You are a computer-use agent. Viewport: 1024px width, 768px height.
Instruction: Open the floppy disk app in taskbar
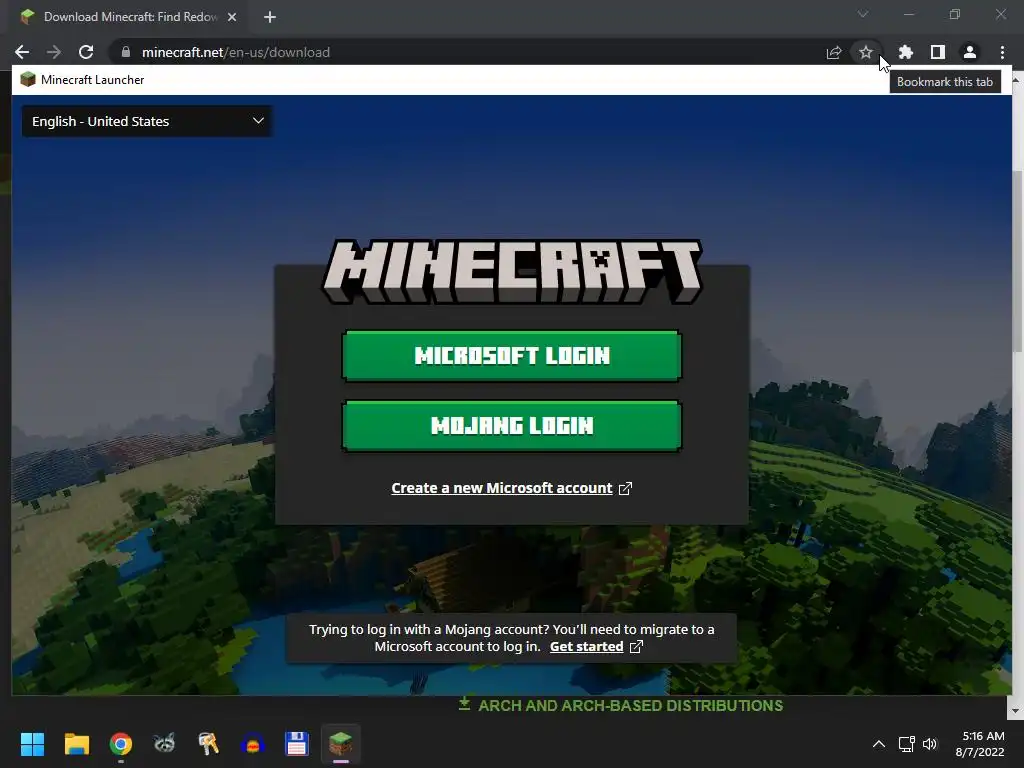pos(296,744)
